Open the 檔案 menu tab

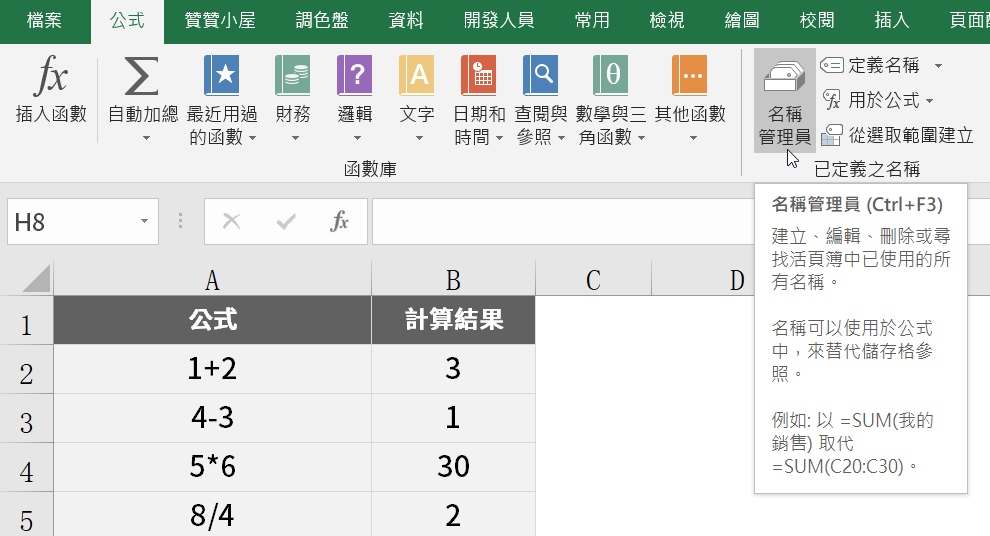coord(44,20)
